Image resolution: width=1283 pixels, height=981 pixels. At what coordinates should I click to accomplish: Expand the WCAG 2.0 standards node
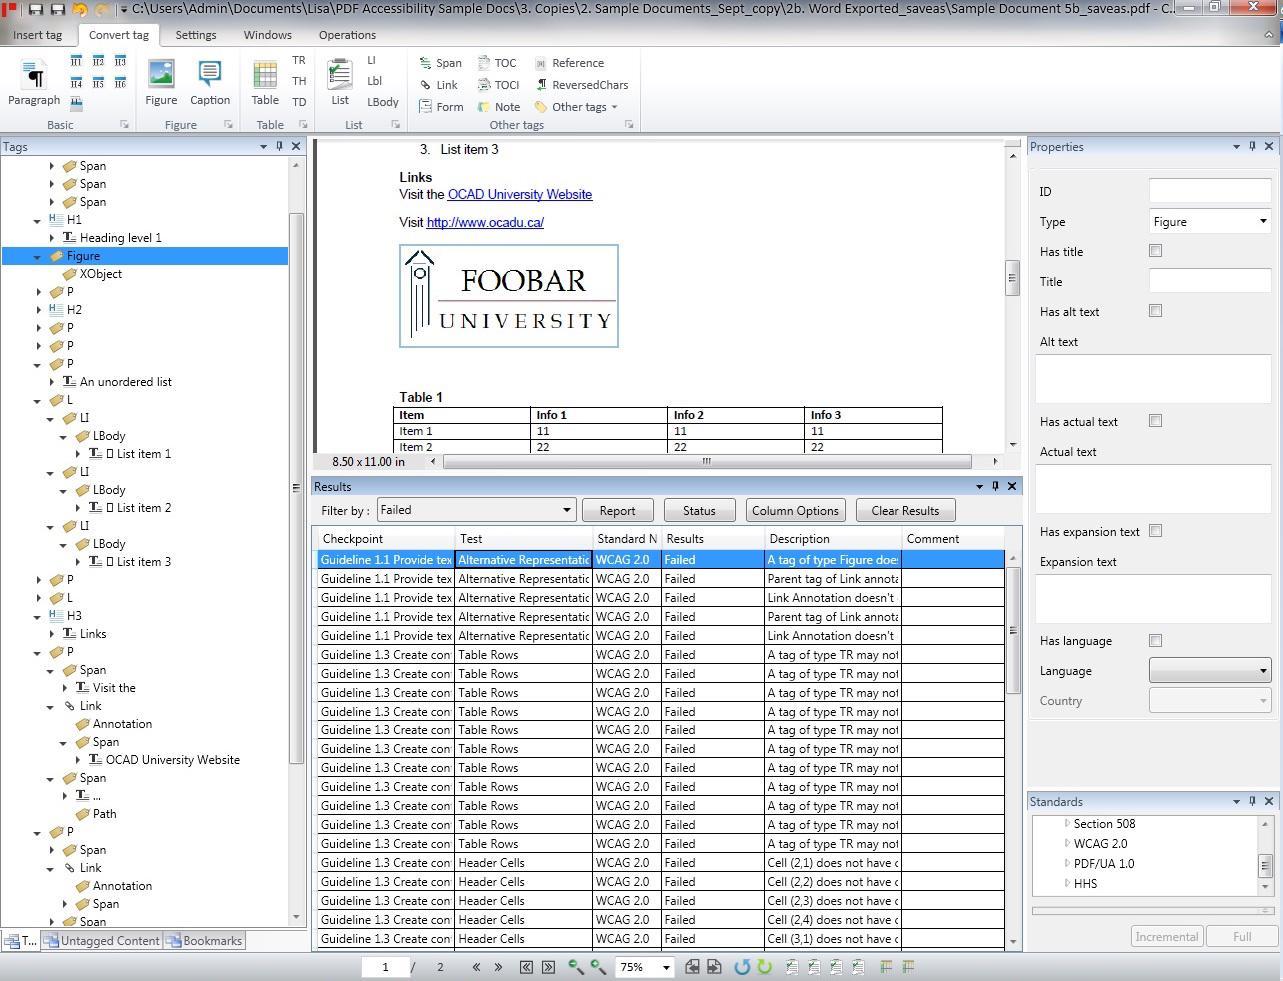[x=1067, y=844]
